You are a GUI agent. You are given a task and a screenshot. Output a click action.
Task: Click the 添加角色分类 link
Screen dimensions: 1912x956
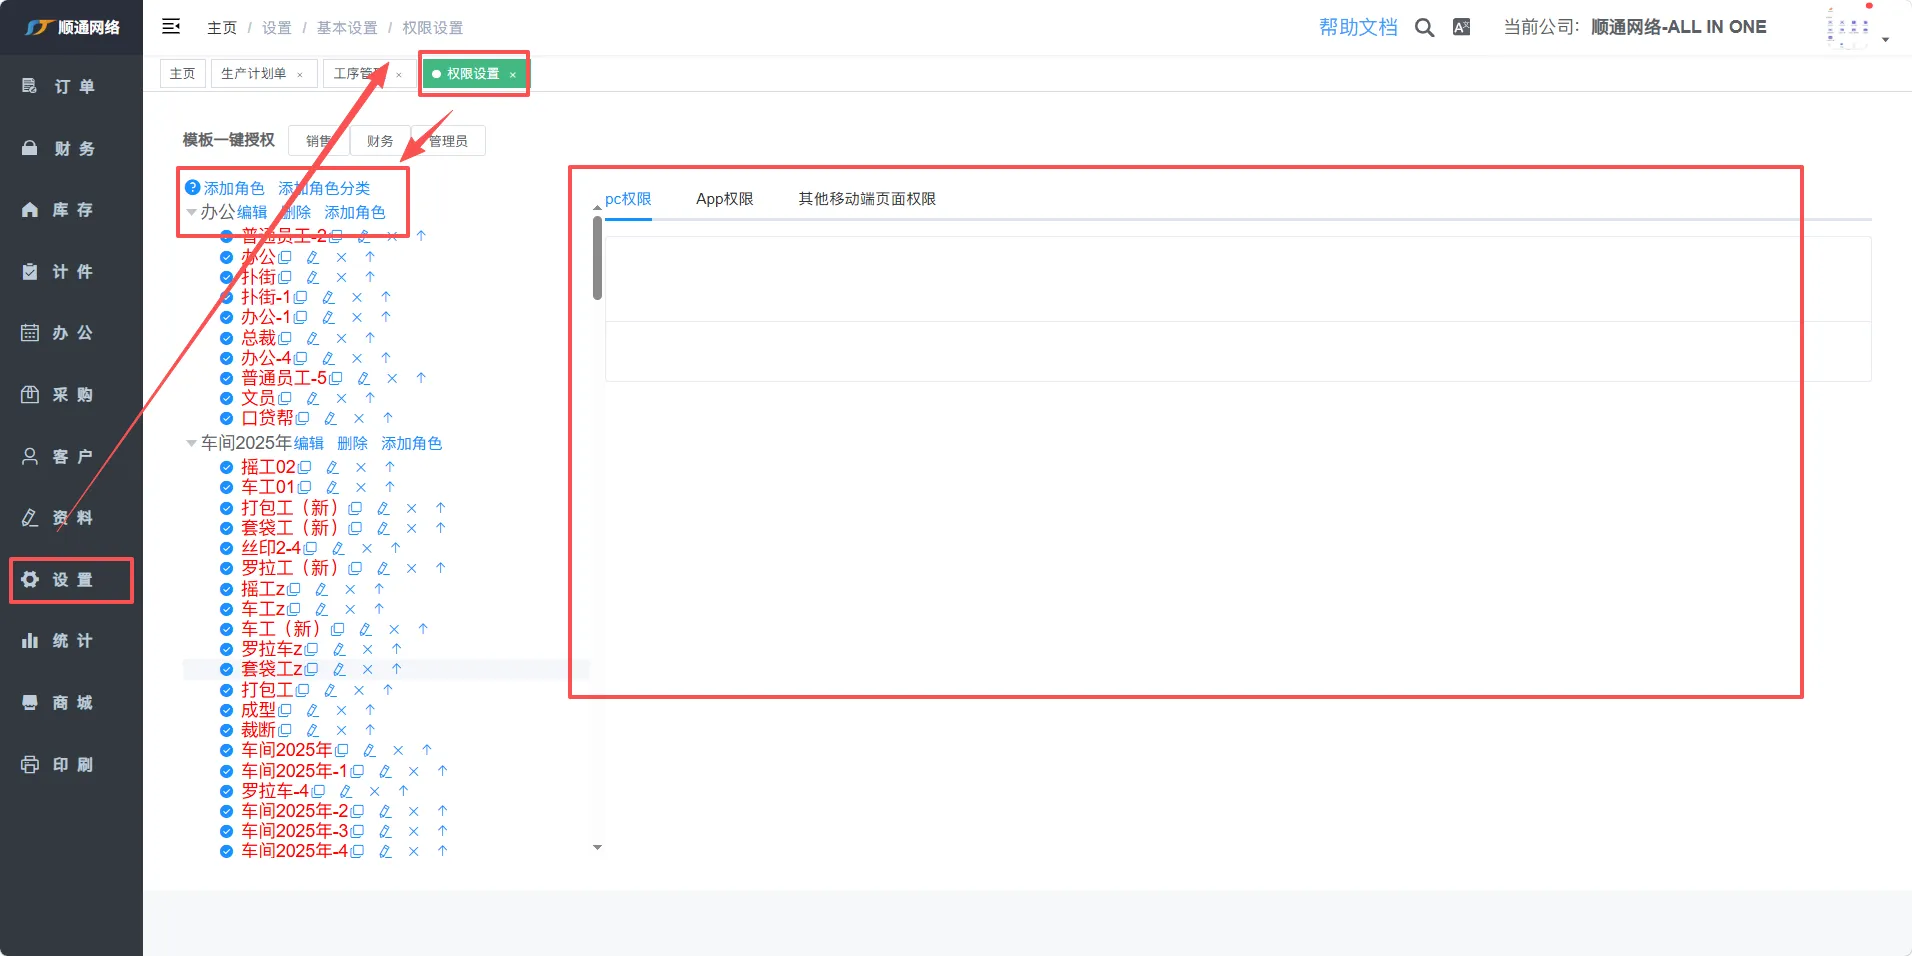(x=324, y=188)
